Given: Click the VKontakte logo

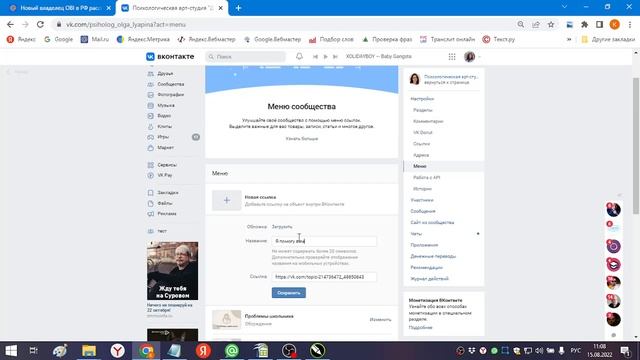Looking at the screenshot, I should [x=170, y=57].
